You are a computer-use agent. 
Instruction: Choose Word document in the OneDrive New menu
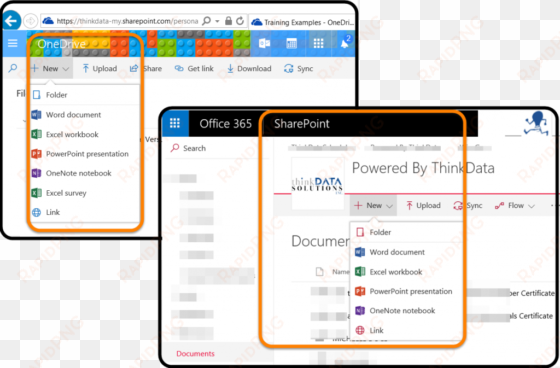(85, 115)
